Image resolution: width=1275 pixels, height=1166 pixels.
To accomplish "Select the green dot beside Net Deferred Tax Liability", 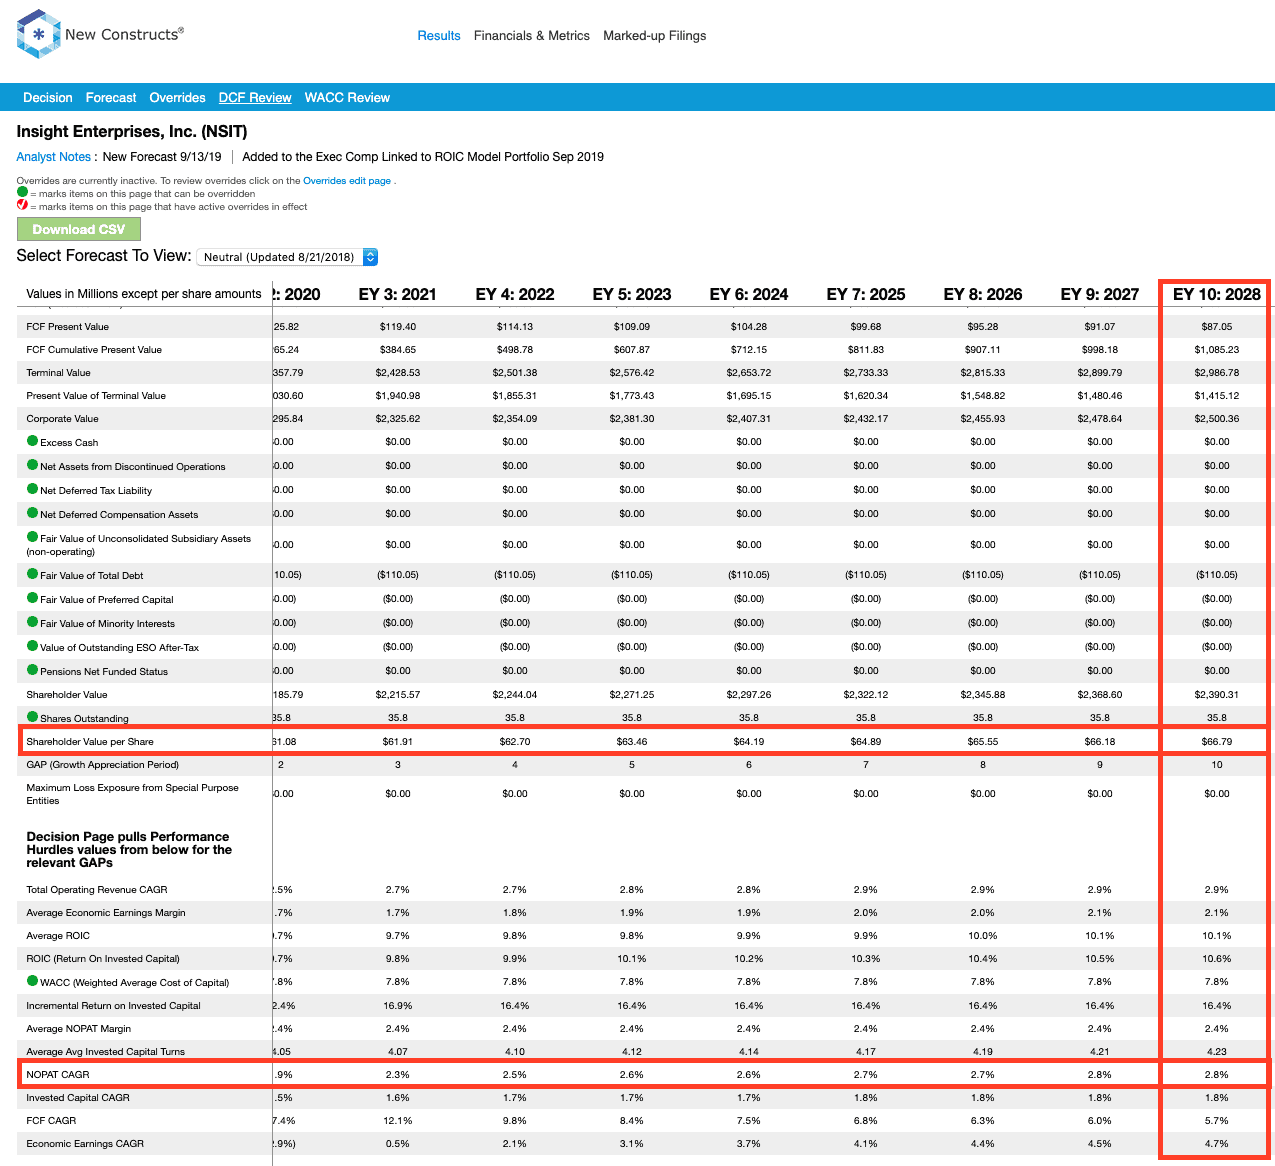I will [33, 489].
